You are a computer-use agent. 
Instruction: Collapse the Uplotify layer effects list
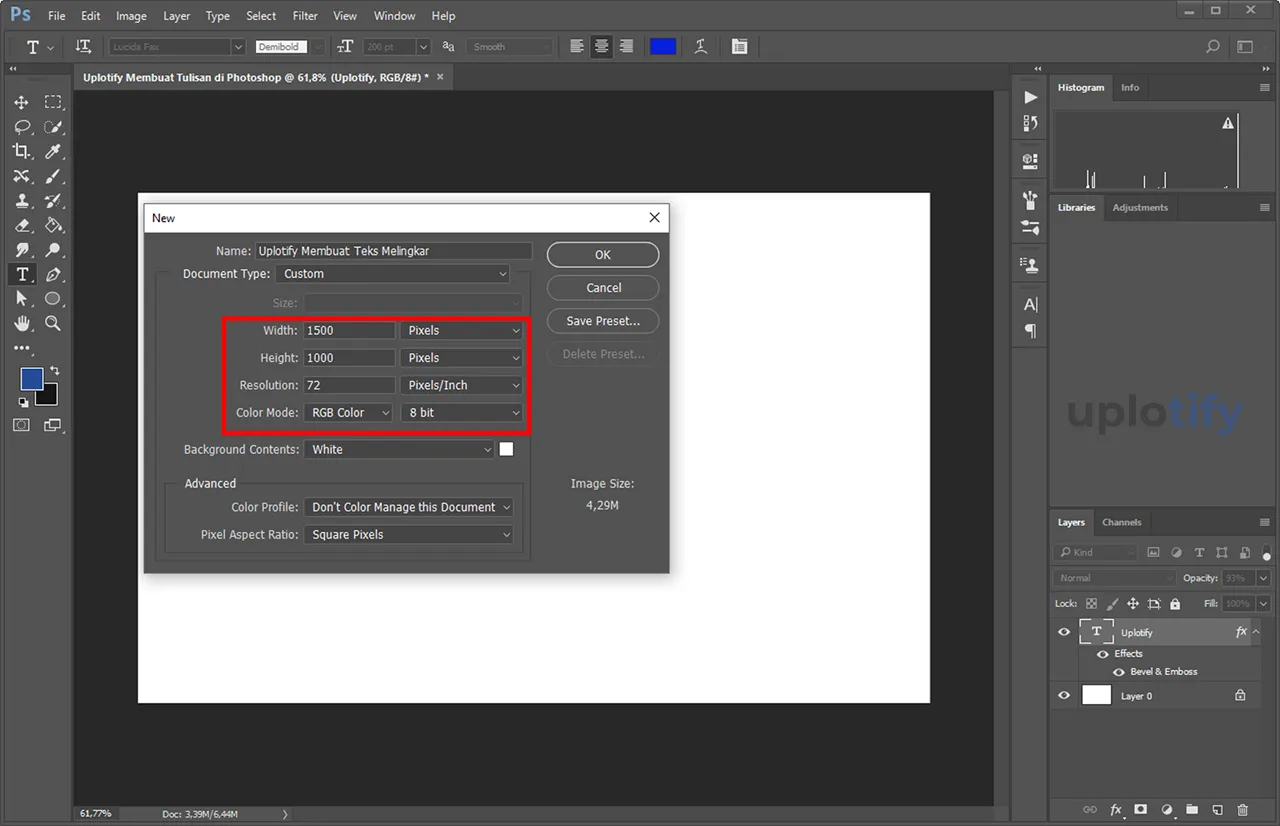click(x=1256, y=632)
